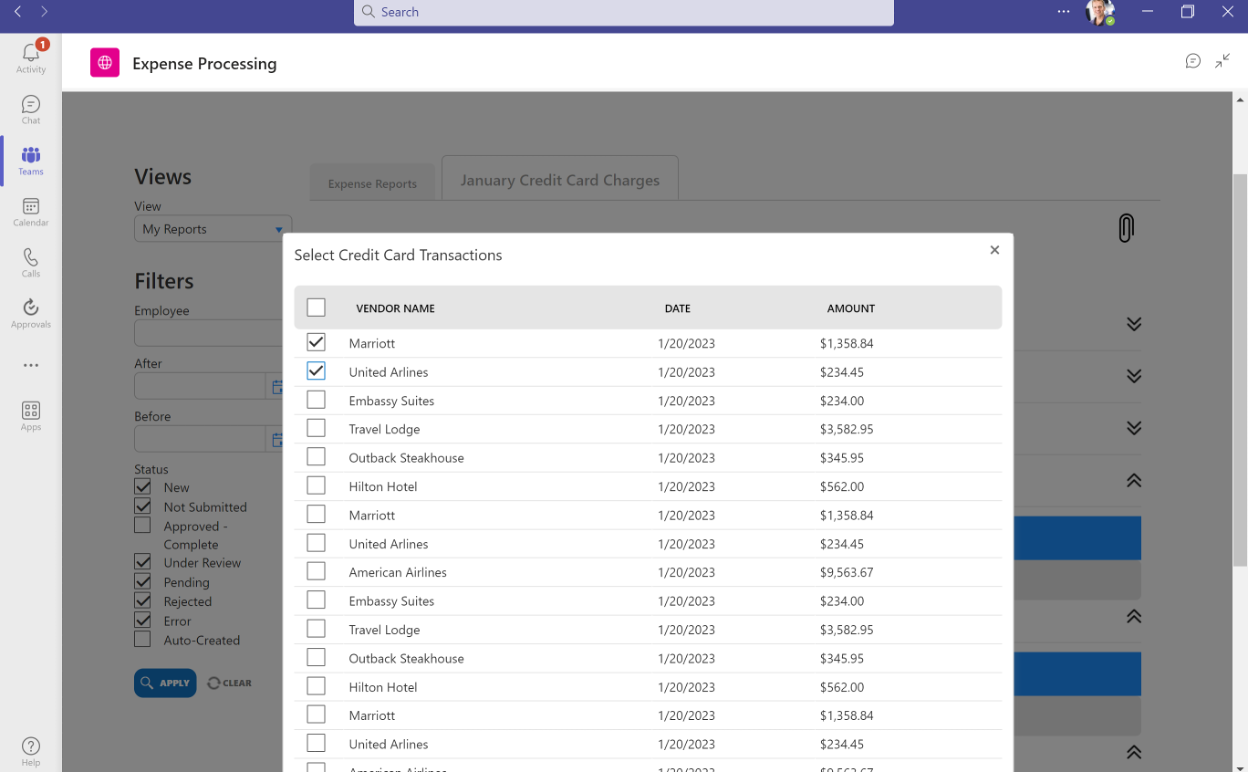Viewport: 1248px width, 776px height.
Task: Show more apps ellipsis in sidebar
Action: [31, 365]
